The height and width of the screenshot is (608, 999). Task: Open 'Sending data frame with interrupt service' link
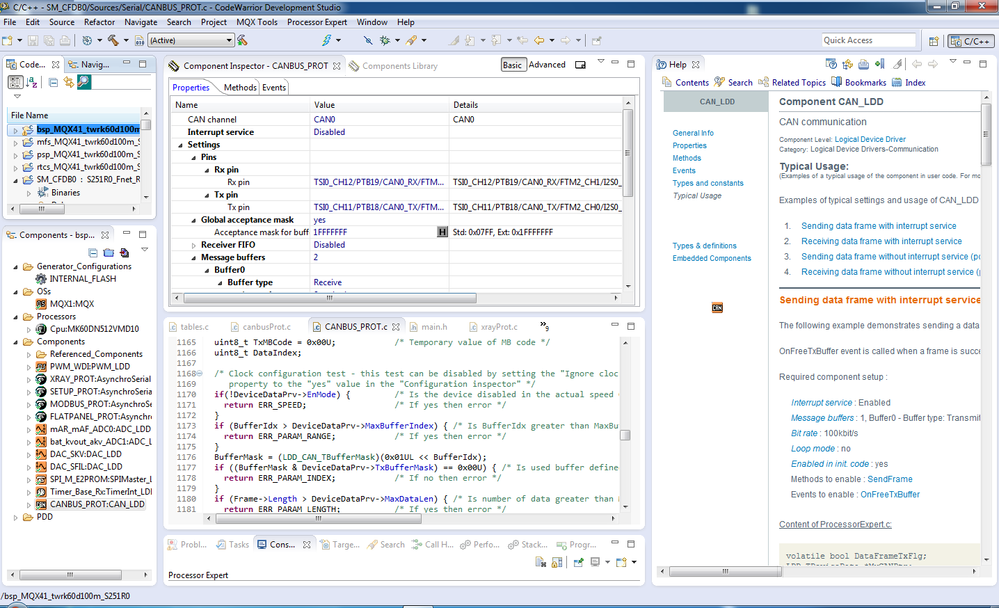click(878, 226)
